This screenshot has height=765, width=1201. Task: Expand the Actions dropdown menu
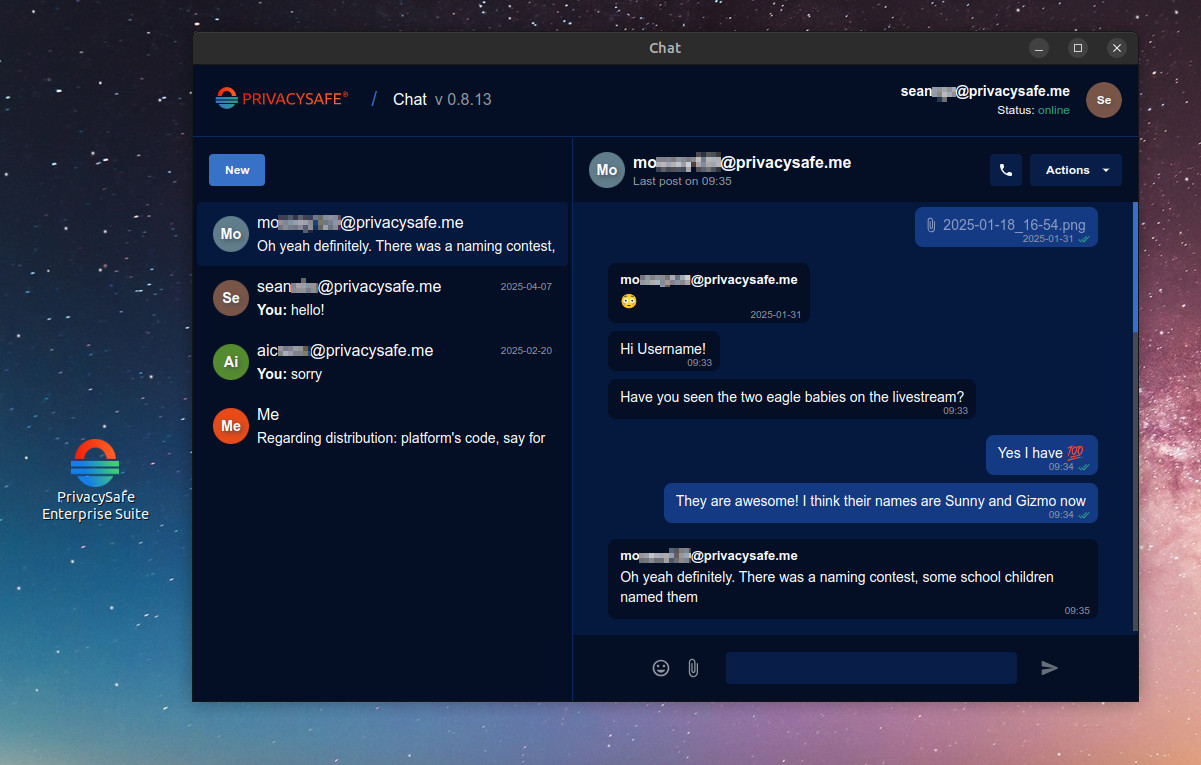point(1076,170)
